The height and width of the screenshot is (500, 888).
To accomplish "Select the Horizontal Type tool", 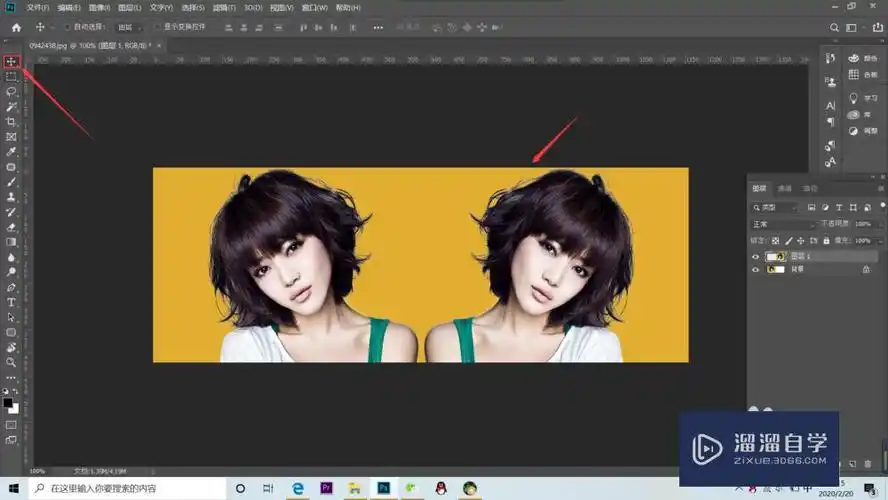I will [x=11, y=302].
